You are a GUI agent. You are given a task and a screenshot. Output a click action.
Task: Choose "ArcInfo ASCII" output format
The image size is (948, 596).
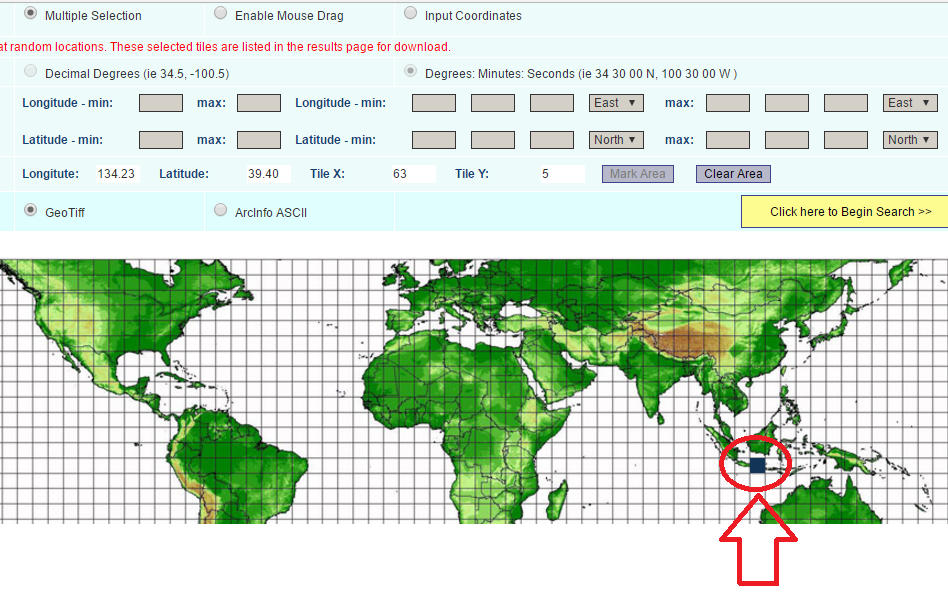(x=220, y=209)
